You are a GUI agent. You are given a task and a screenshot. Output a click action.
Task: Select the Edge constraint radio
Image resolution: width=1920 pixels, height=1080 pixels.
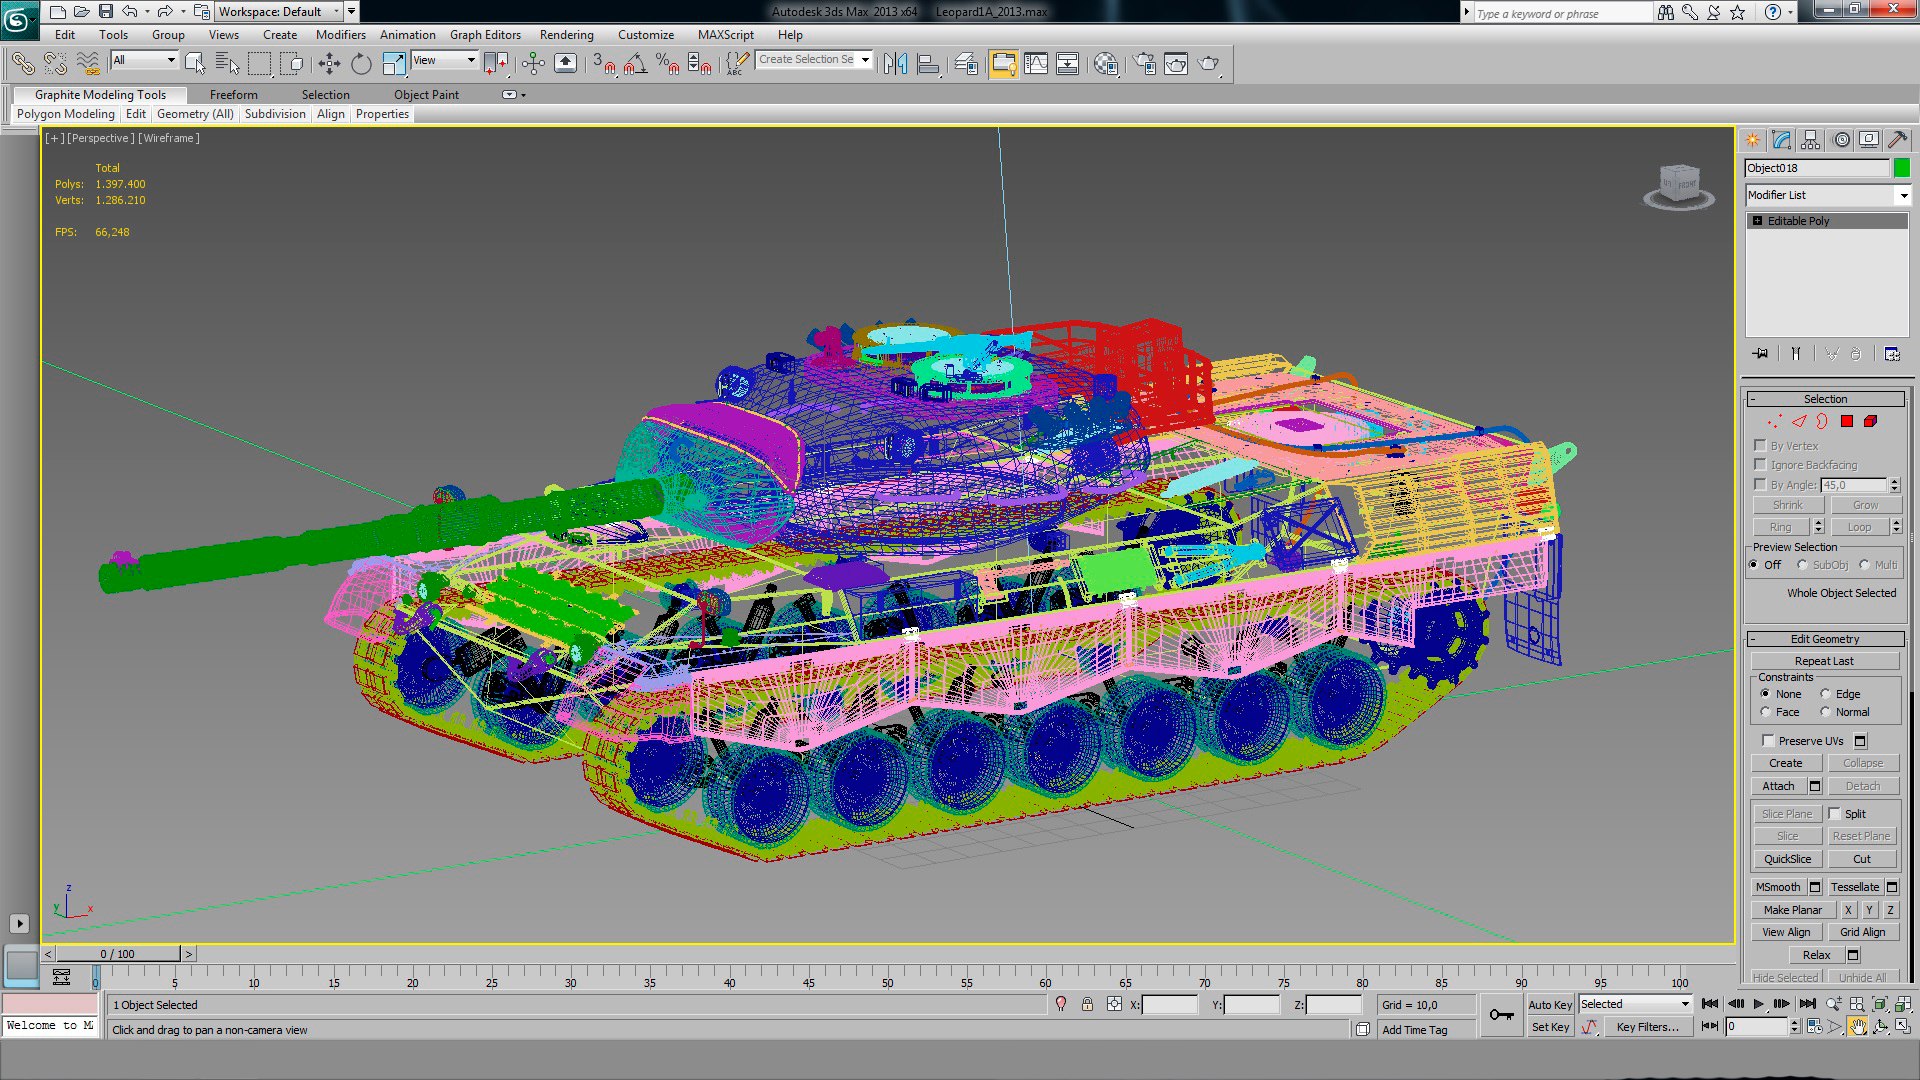click(x=1825, y=694)
